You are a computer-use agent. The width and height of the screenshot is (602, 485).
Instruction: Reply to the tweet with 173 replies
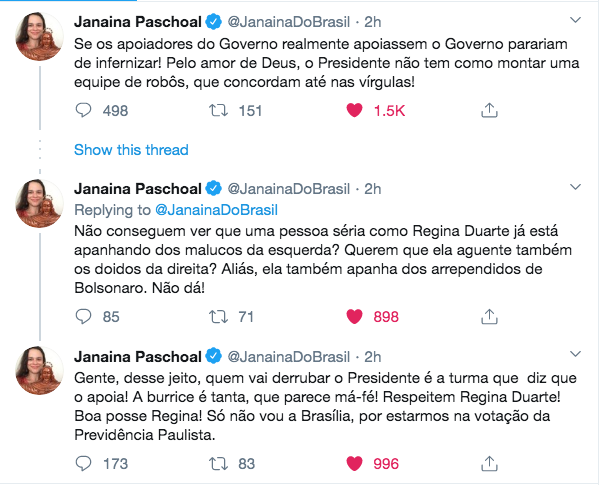84,463
